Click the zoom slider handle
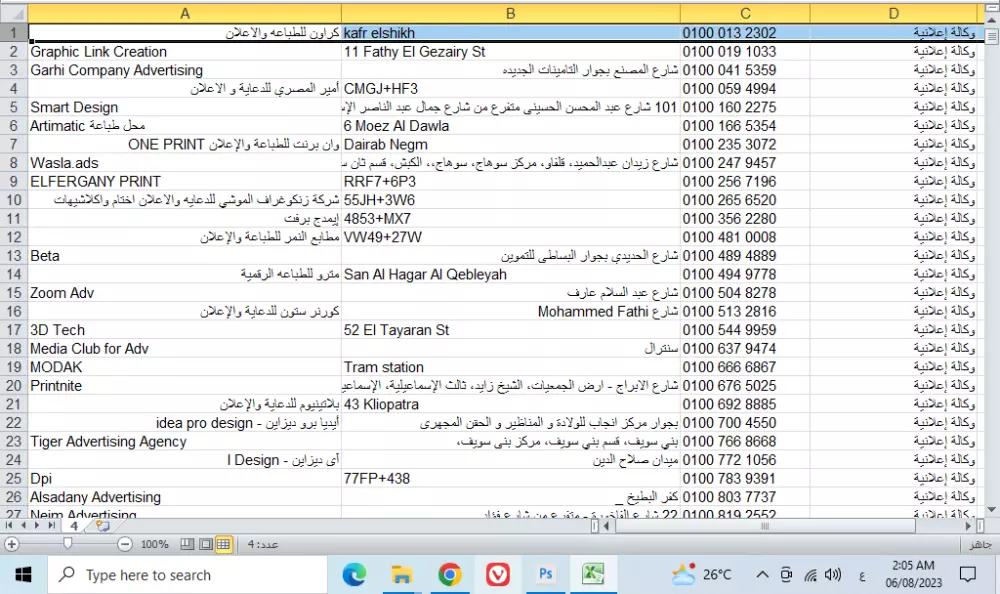Viewport: 1000px width, 594px height. (67, 544)
